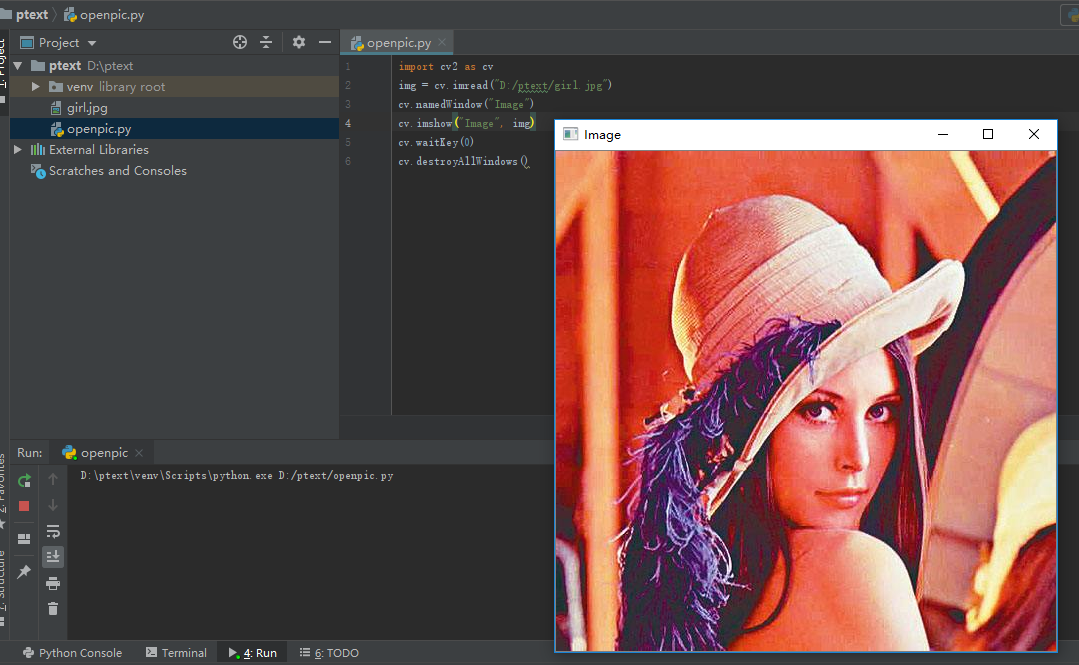1079x665 pixels.
Task: Hide the Project tool window
Action: coord(324,42)
